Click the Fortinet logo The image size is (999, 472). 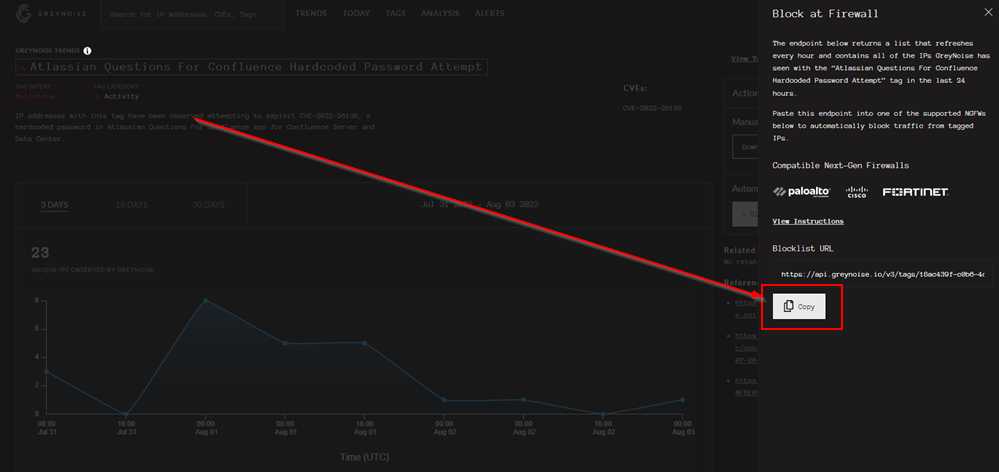tap(915, 192)
